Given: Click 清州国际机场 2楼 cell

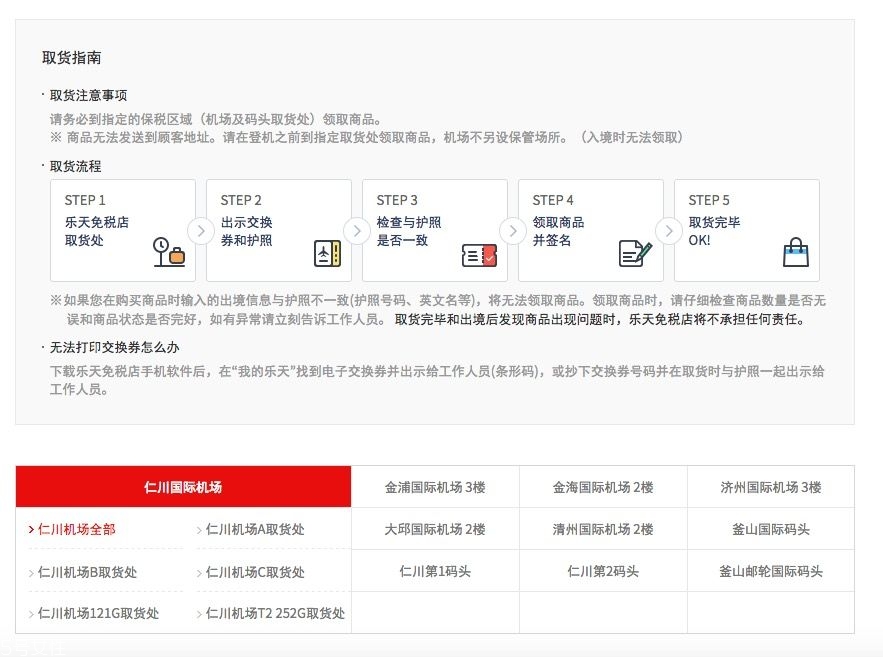Looking at the screenshot, I should point(602,528).
